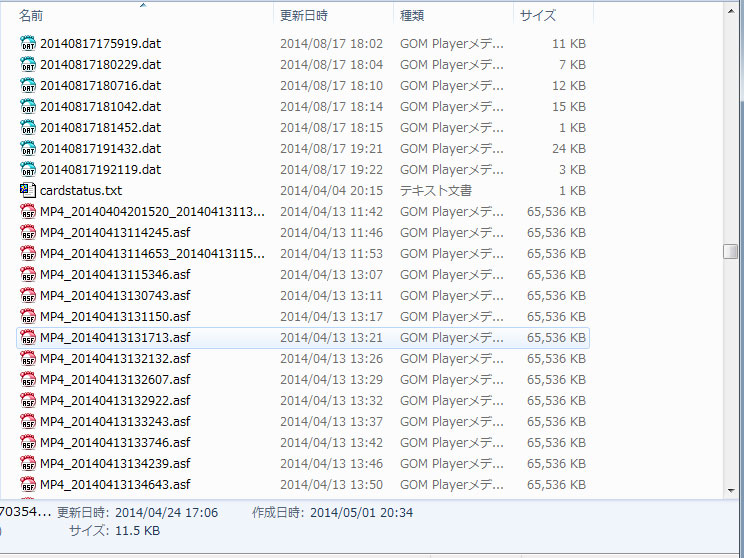Select file name 20140817192119.dat
Screen dimensions: 744x558
point(101,169)
